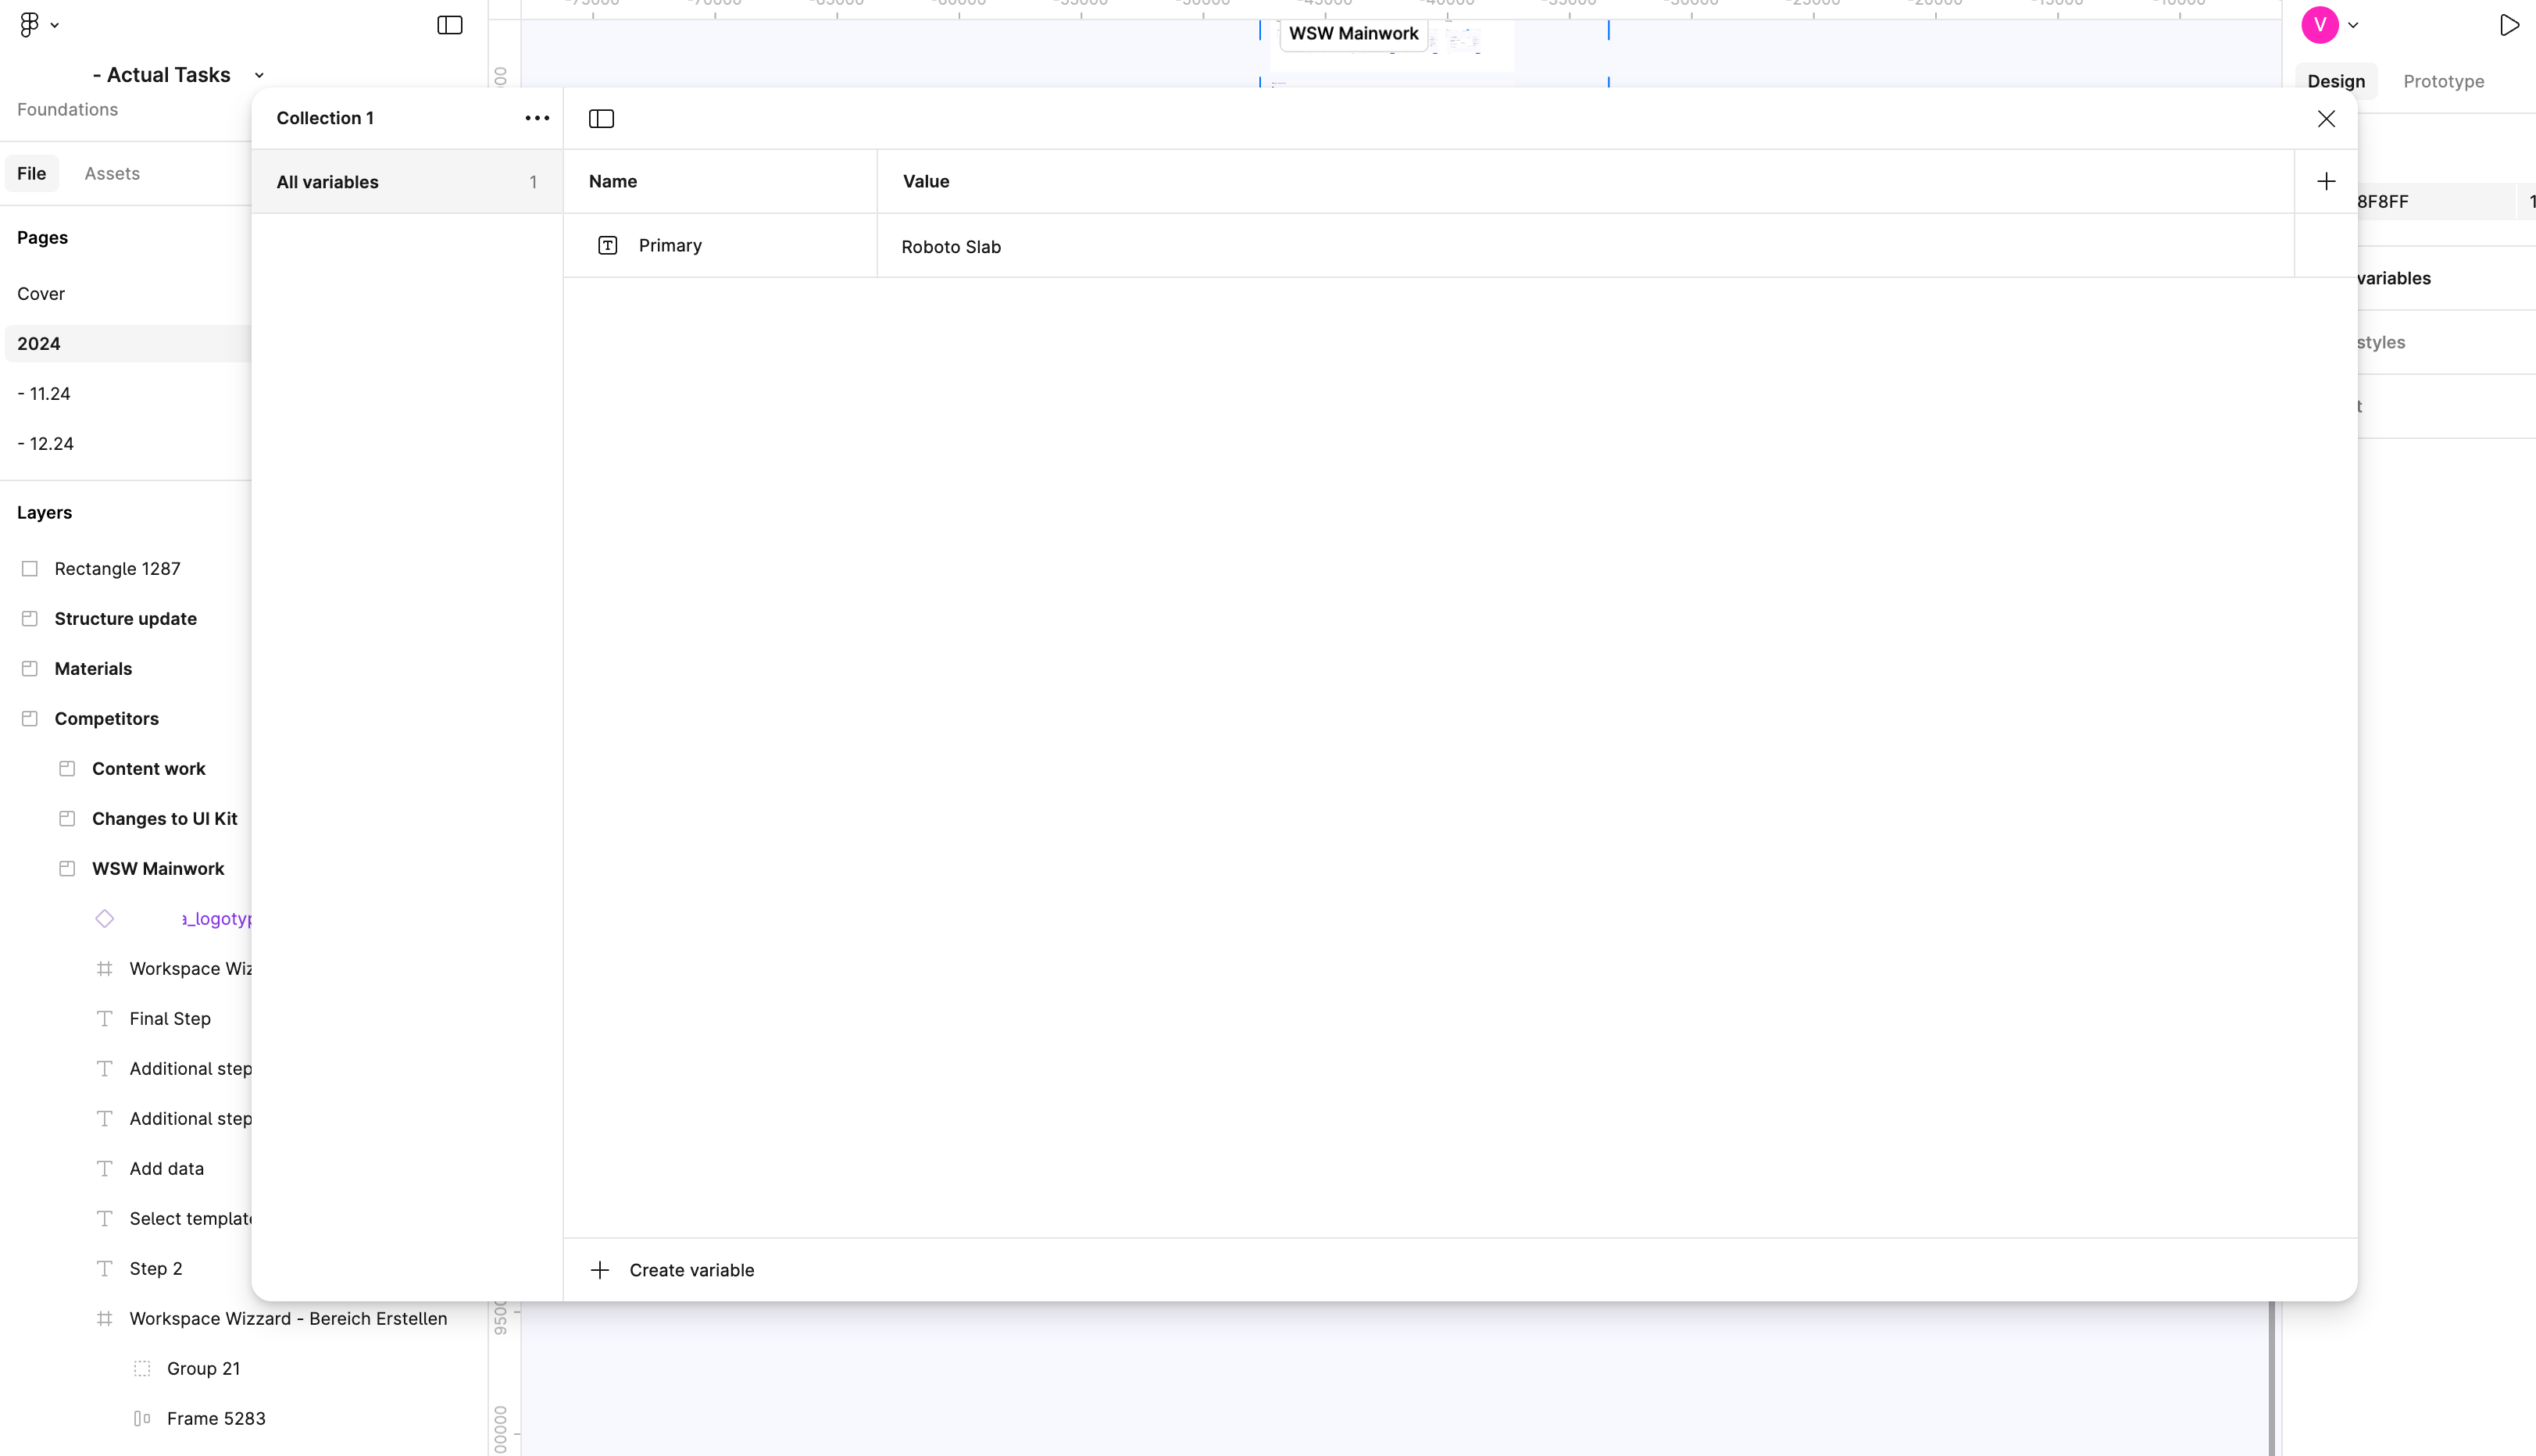Click Structure update section icon
This screenshot has width=2536, height=1456.
[30, 619]
